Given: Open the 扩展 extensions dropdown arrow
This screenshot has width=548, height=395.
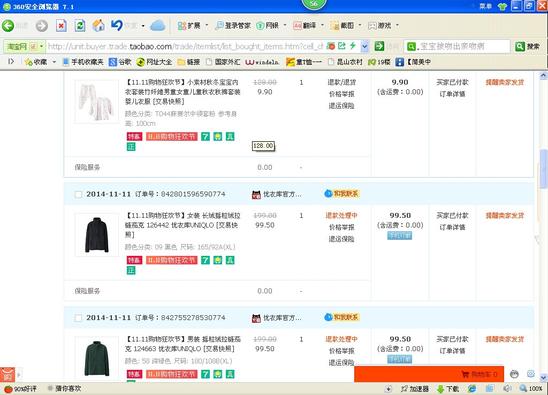Looking at the screenshot, I should 207,25.
